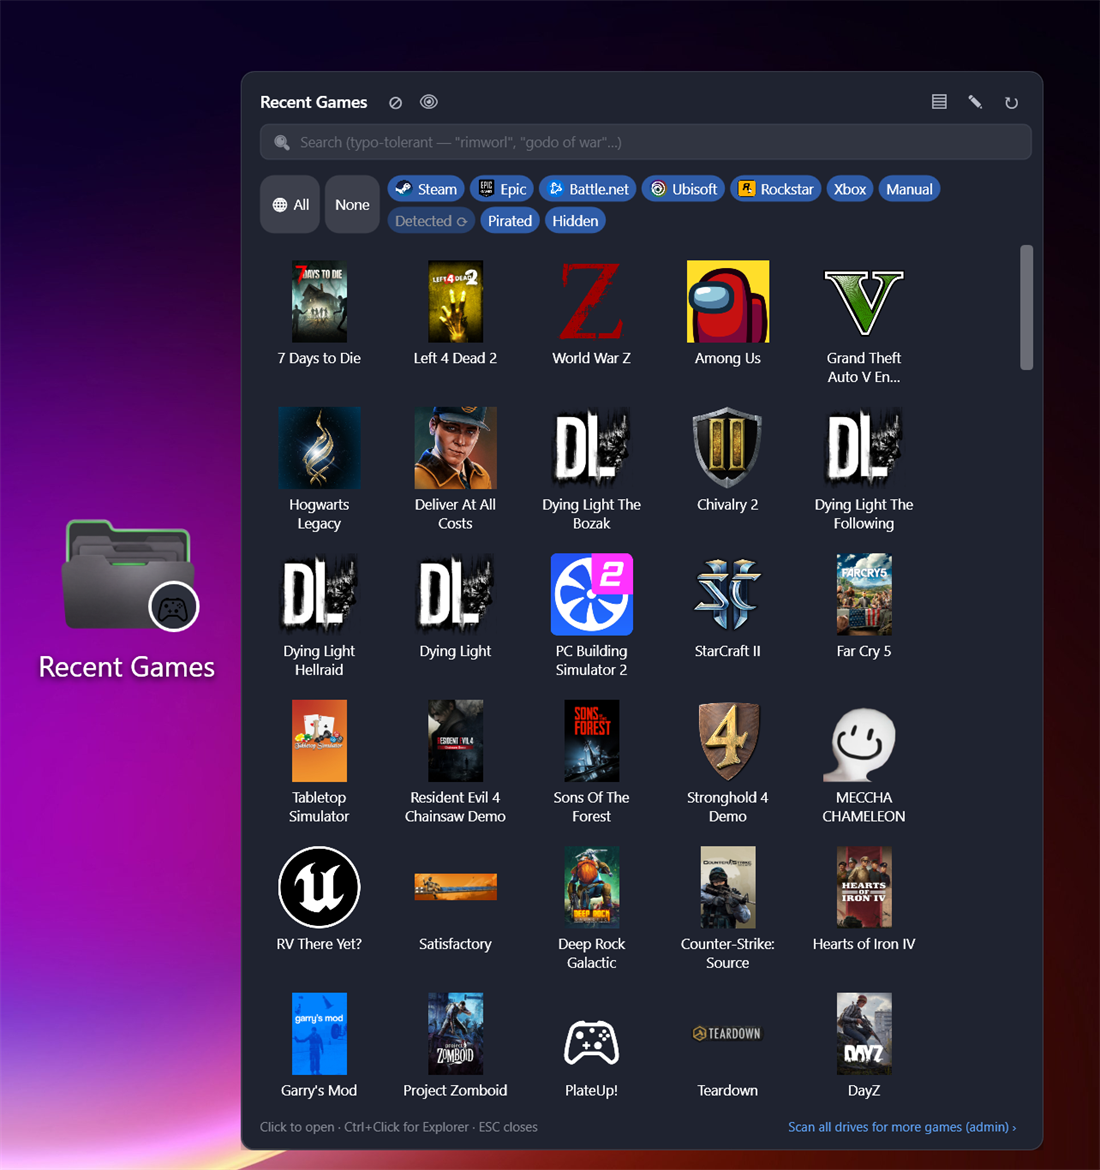Toggle the Rockstar filter chip
1100x1170 pixels.
coord(775,189)
